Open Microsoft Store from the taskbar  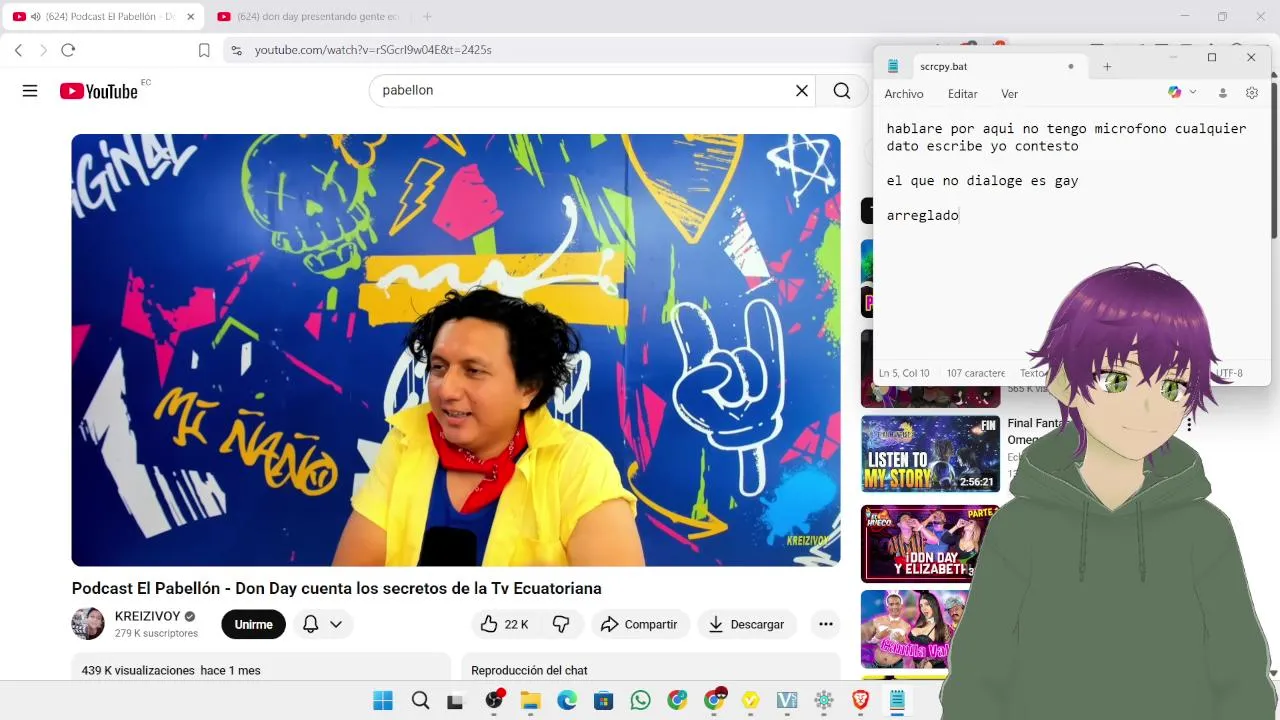[x=603, y=701]
